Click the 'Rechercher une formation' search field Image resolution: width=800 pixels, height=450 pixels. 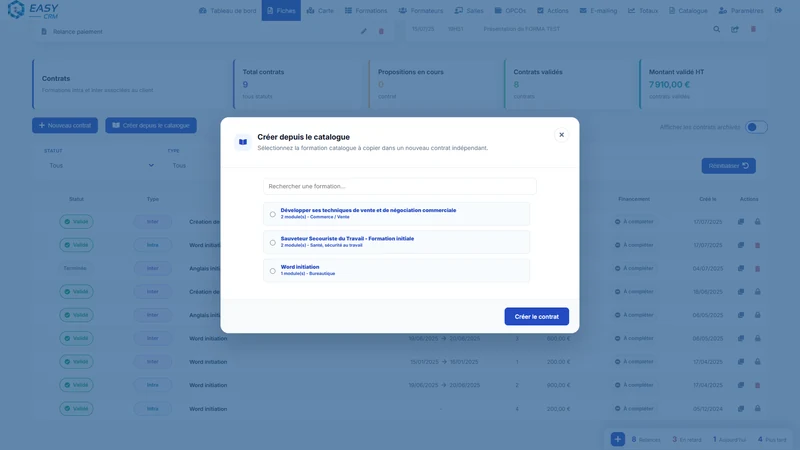pyautogui.click(x=399, y=186)
